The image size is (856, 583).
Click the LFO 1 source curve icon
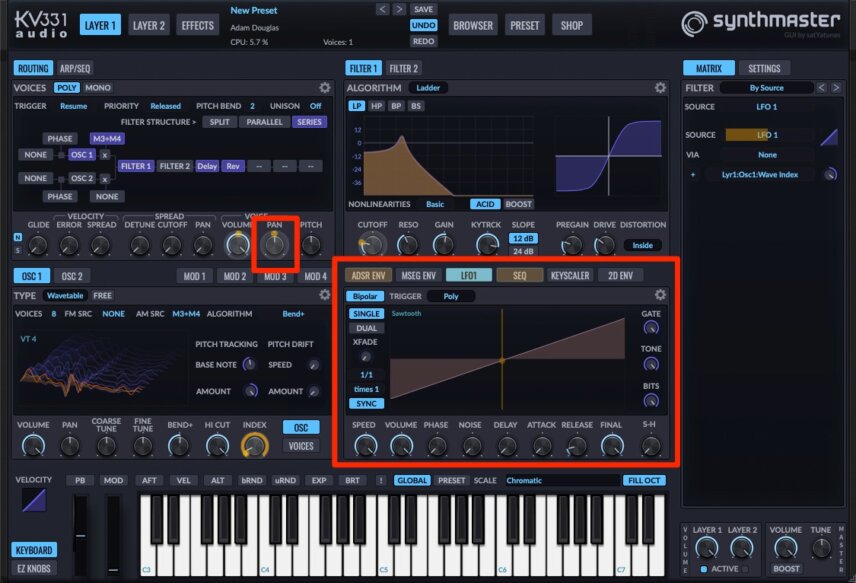[829, 138]
